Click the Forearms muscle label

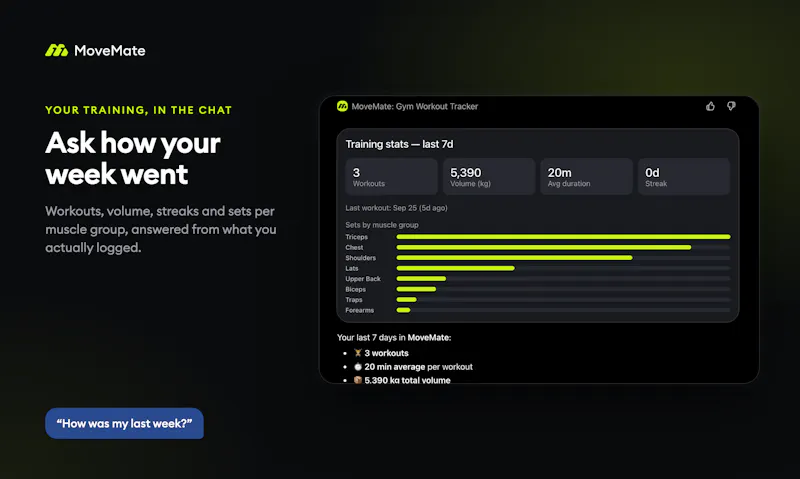click(x=360, y=310)
